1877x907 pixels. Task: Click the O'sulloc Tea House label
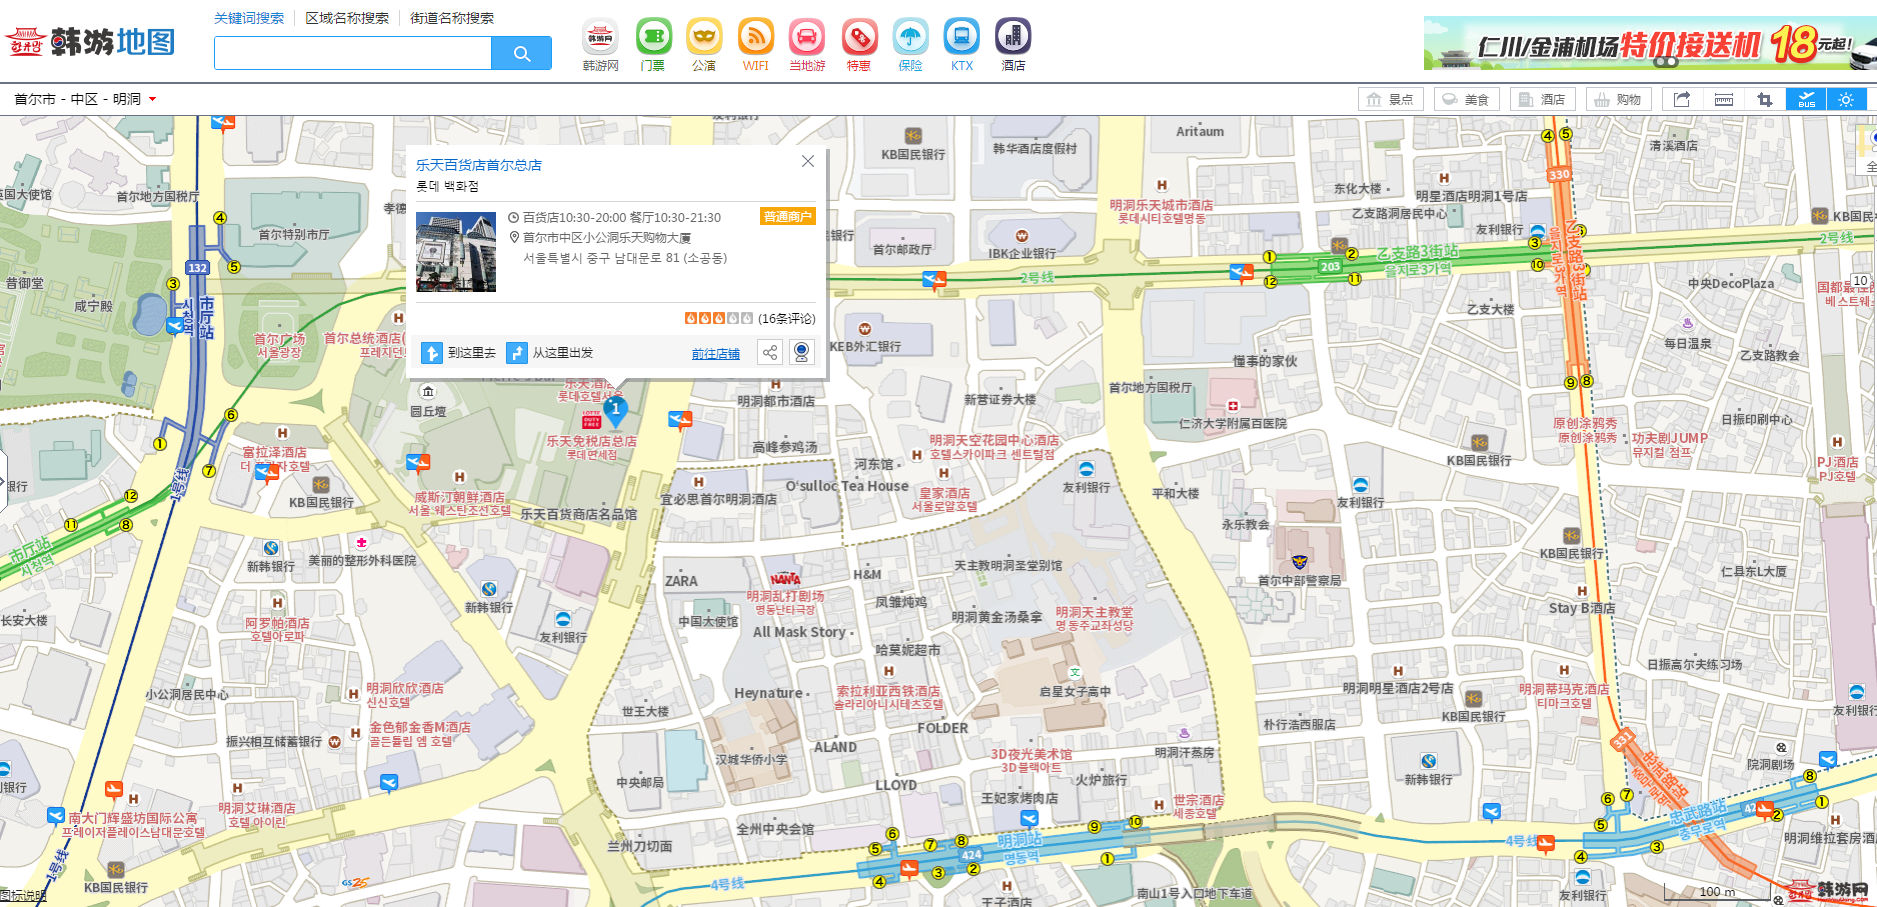[x=847, y=486]
